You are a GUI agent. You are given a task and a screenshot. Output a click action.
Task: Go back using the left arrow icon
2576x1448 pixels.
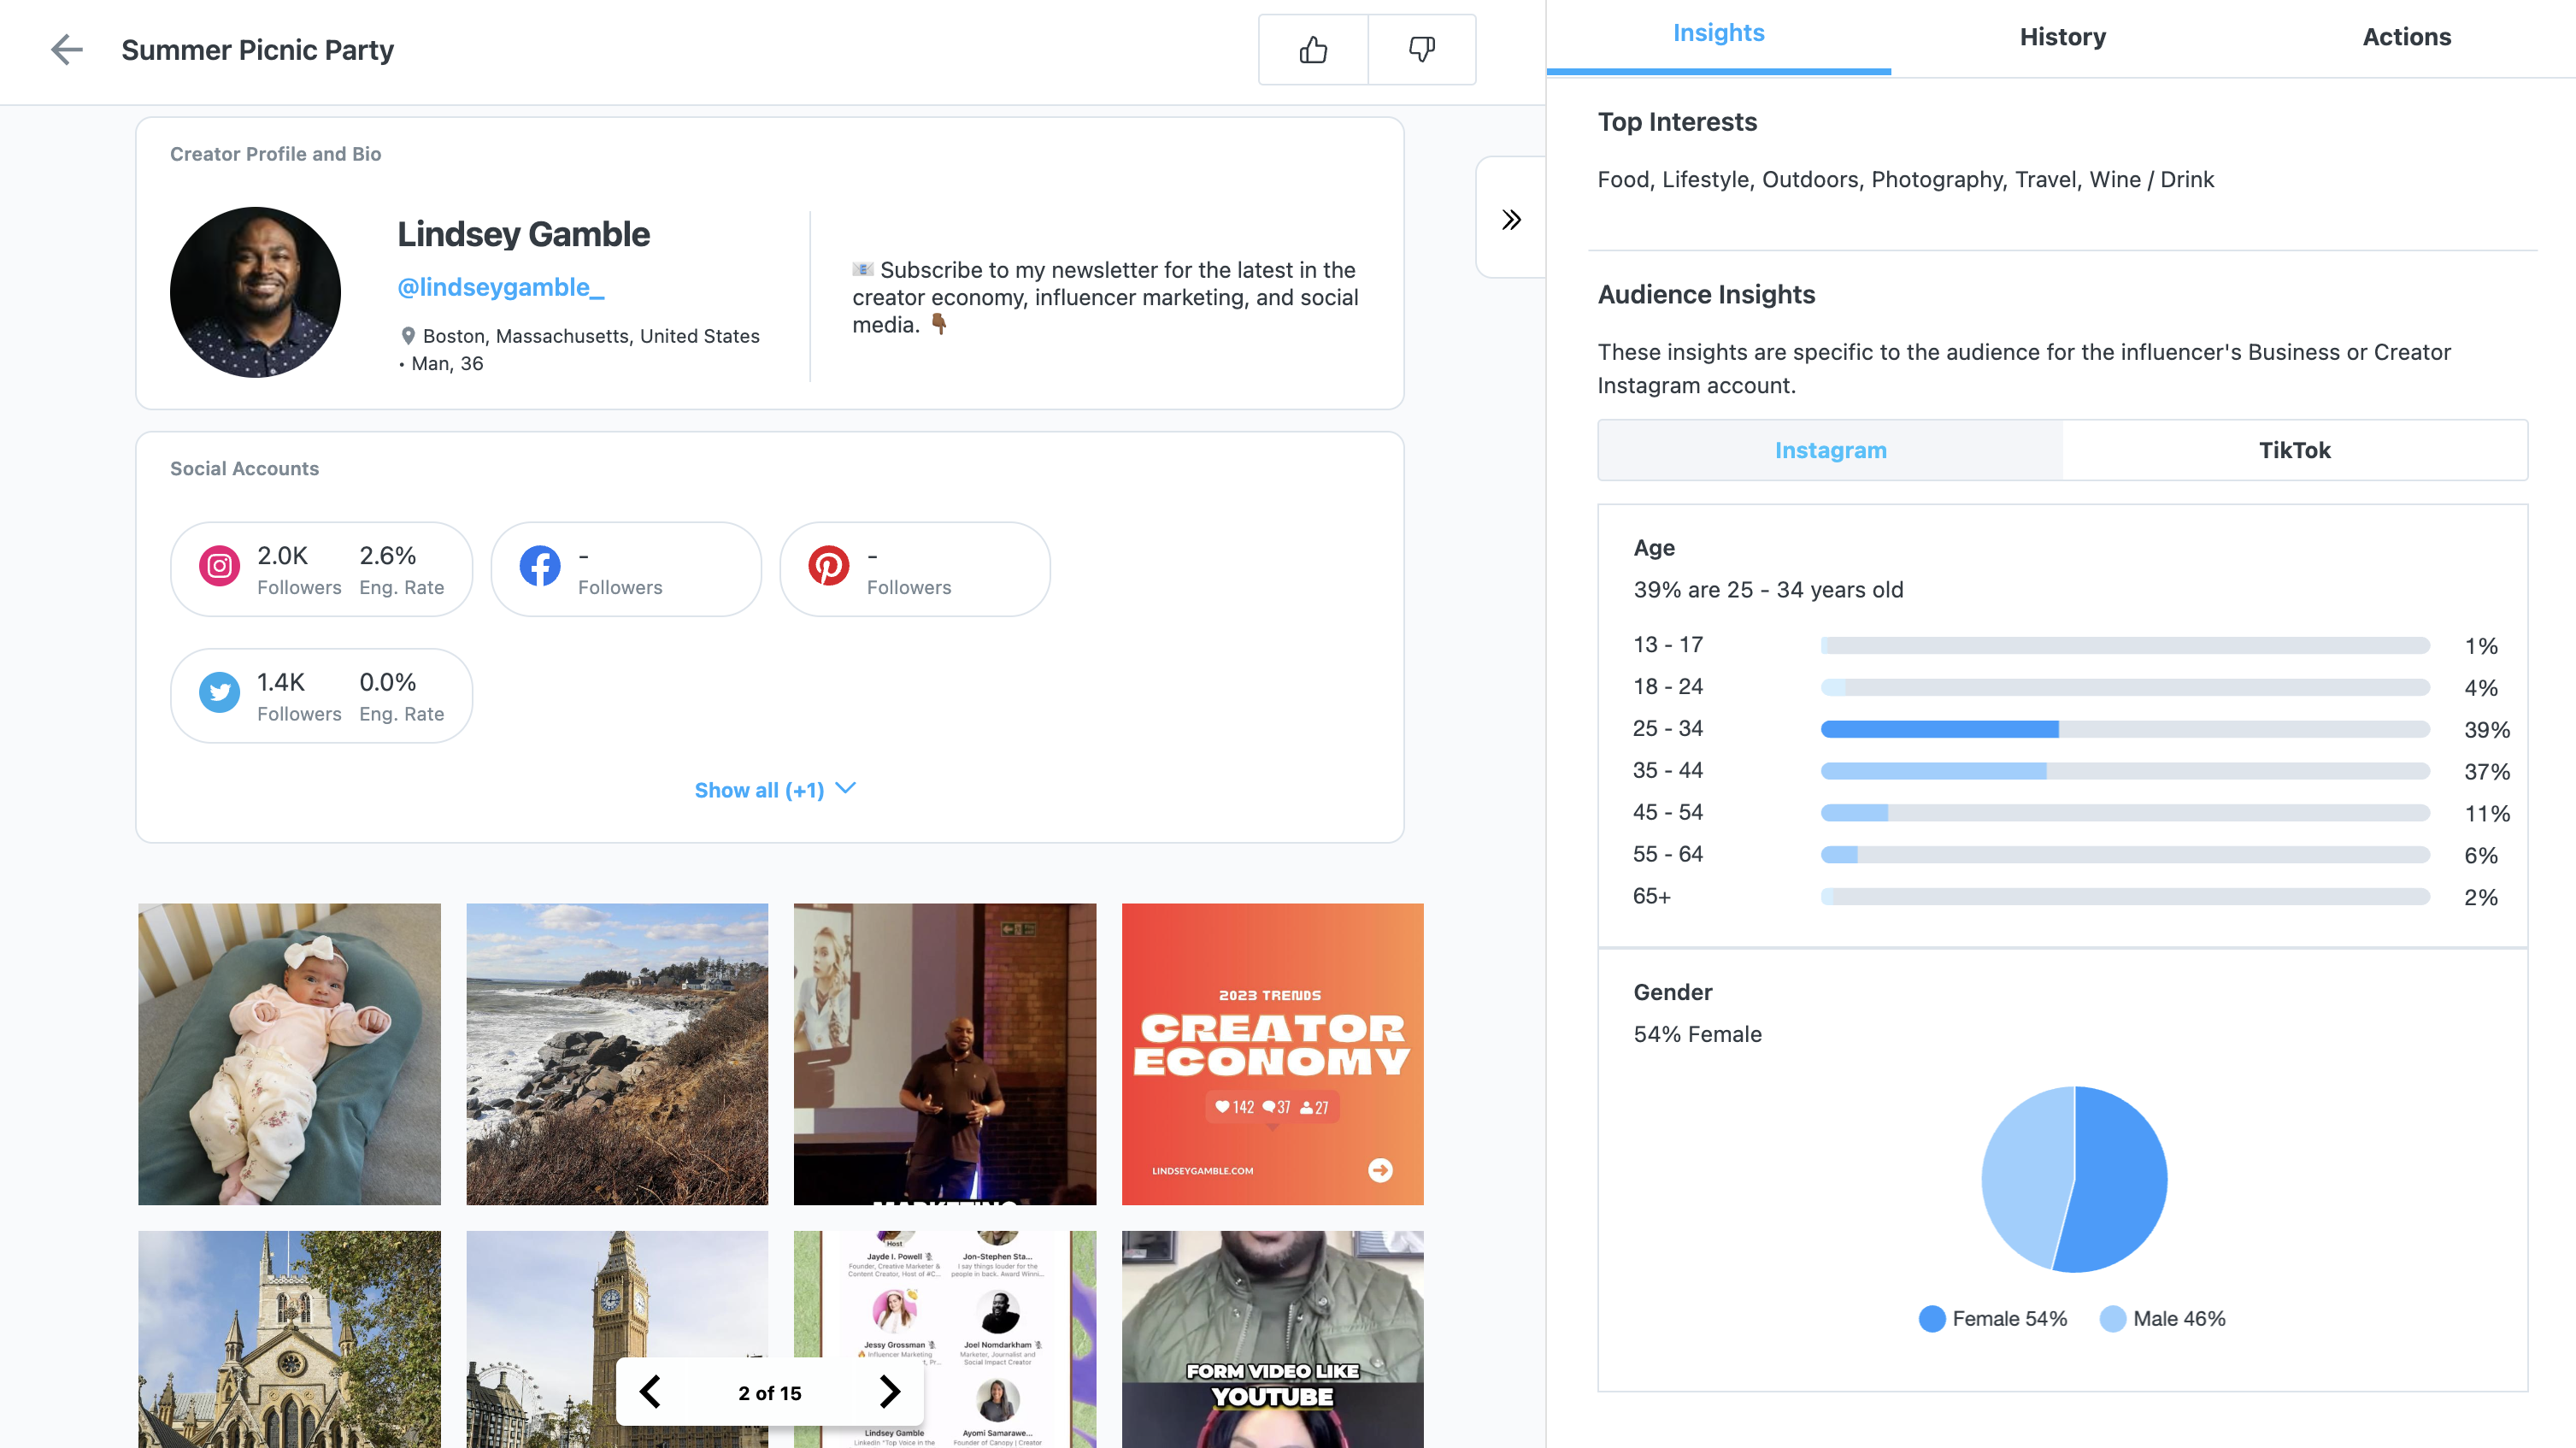tap(66, 50)
